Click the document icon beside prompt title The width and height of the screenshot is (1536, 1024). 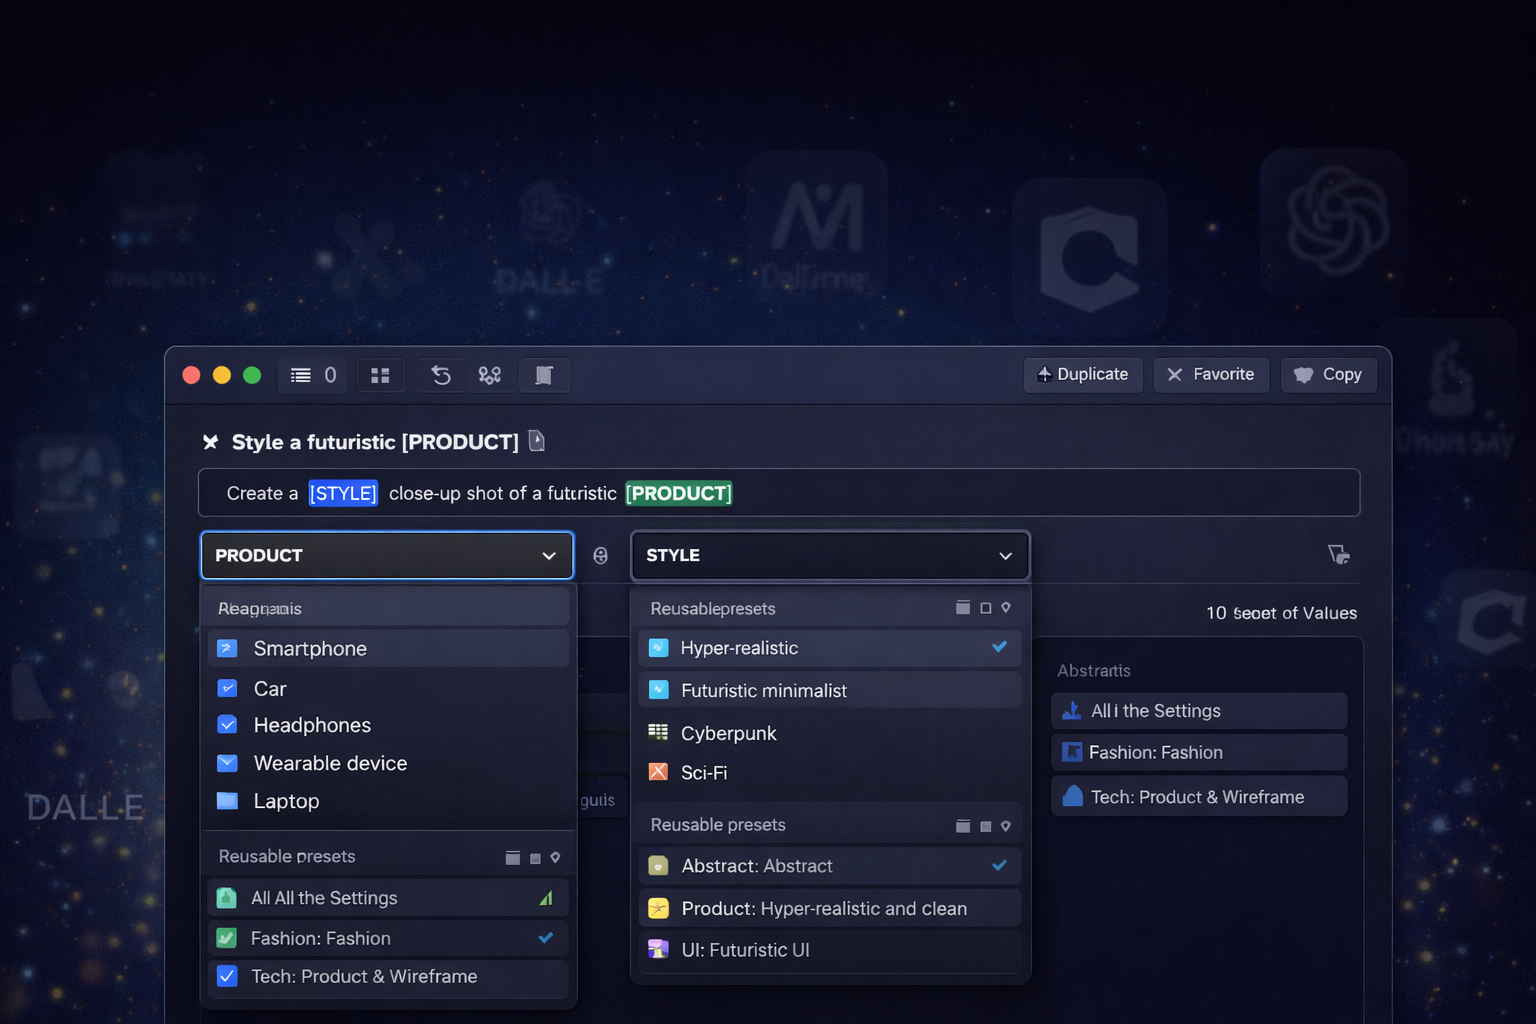coord(537,441)
